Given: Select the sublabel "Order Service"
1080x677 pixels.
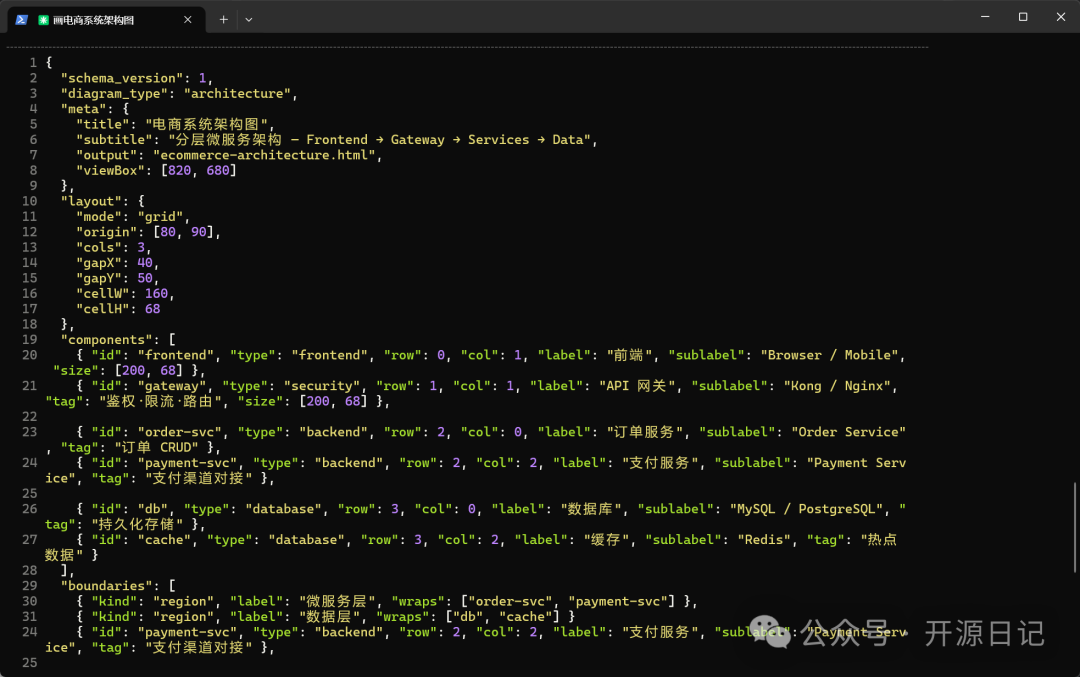Looking at the screenshot, I should [849, 432].
